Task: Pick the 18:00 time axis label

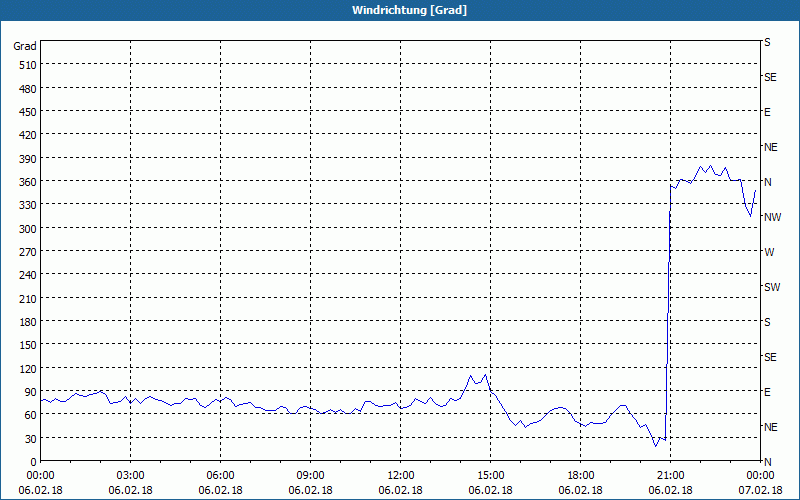Action: [x=581, y=476]
